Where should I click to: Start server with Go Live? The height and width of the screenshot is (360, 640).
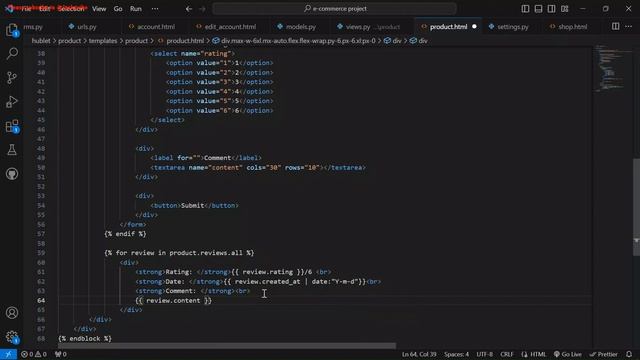(568, 354)
